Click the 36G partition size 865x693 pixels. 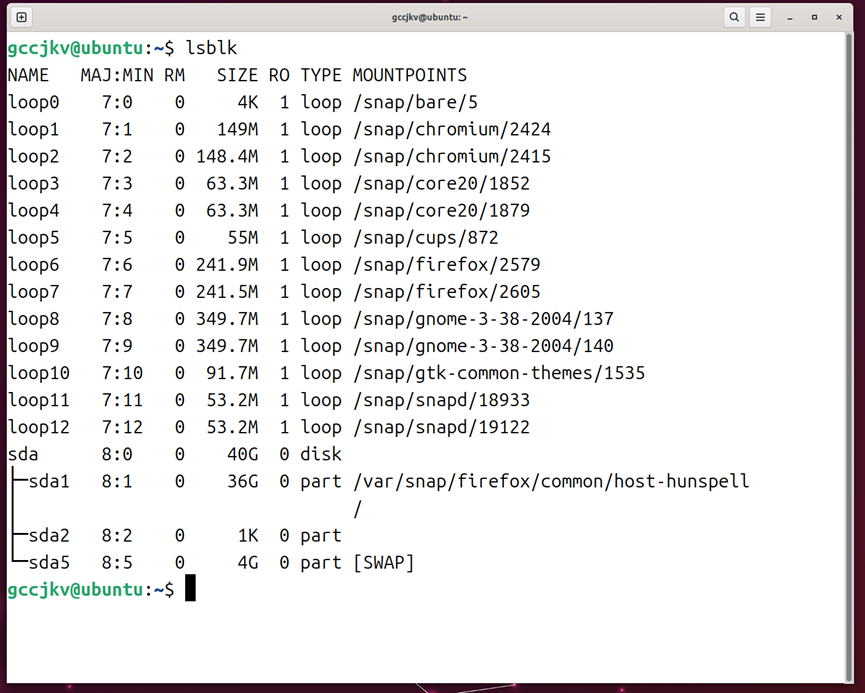243,481
